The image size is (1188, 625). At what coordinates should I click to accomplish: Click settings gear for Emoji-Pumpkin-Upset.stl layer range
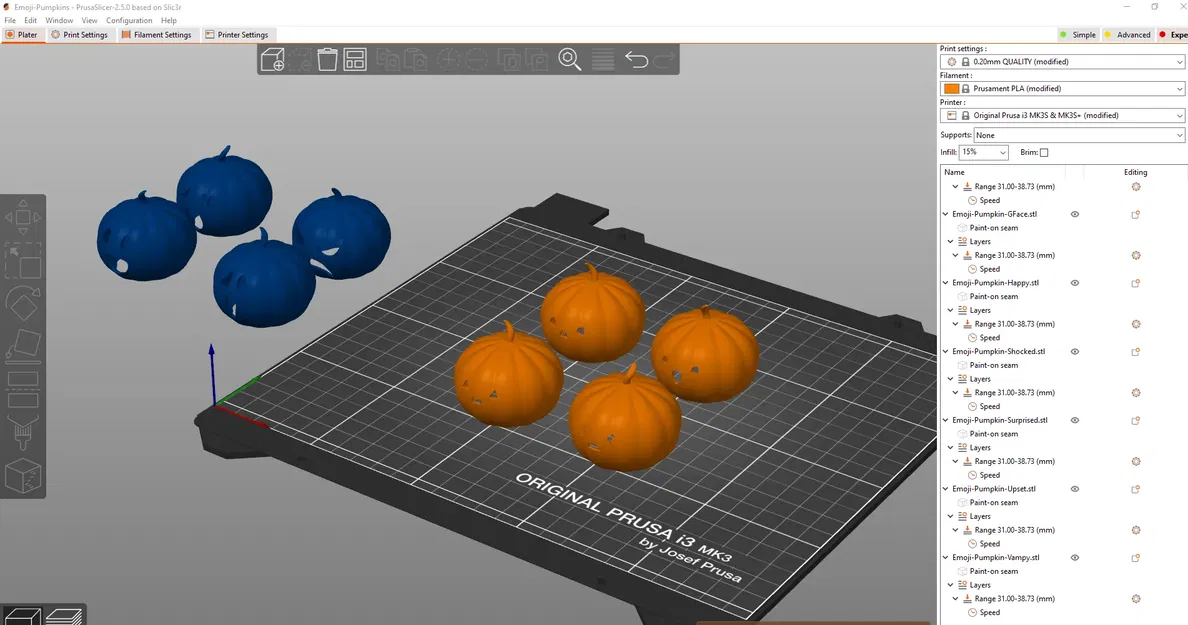(x=1136, y=530)
